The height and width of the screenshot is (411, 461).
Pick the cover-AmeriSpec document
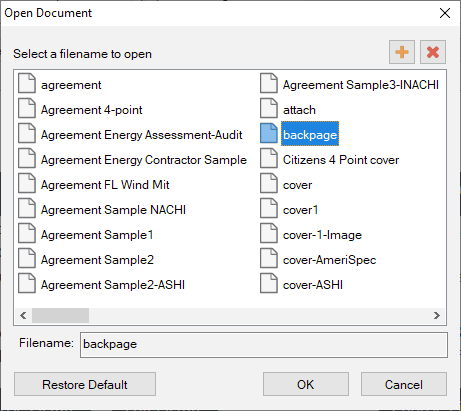pos(329,260)
